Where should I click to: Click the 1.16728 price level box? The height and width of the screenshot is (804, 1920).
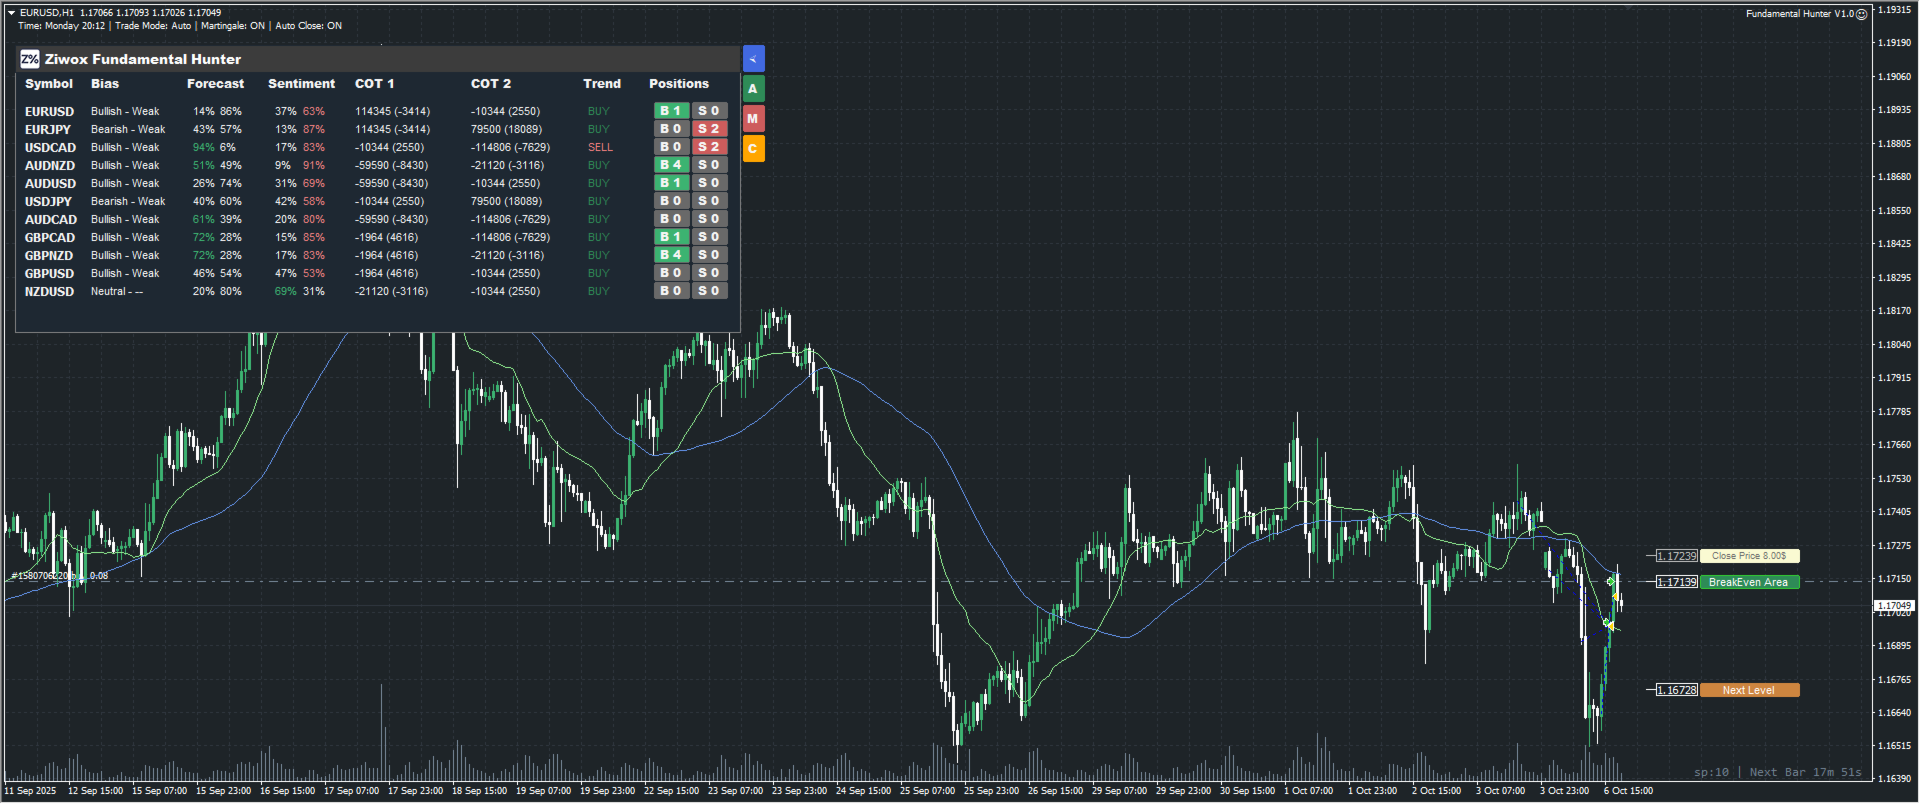pyautogui.click(x=1676, y=690)
